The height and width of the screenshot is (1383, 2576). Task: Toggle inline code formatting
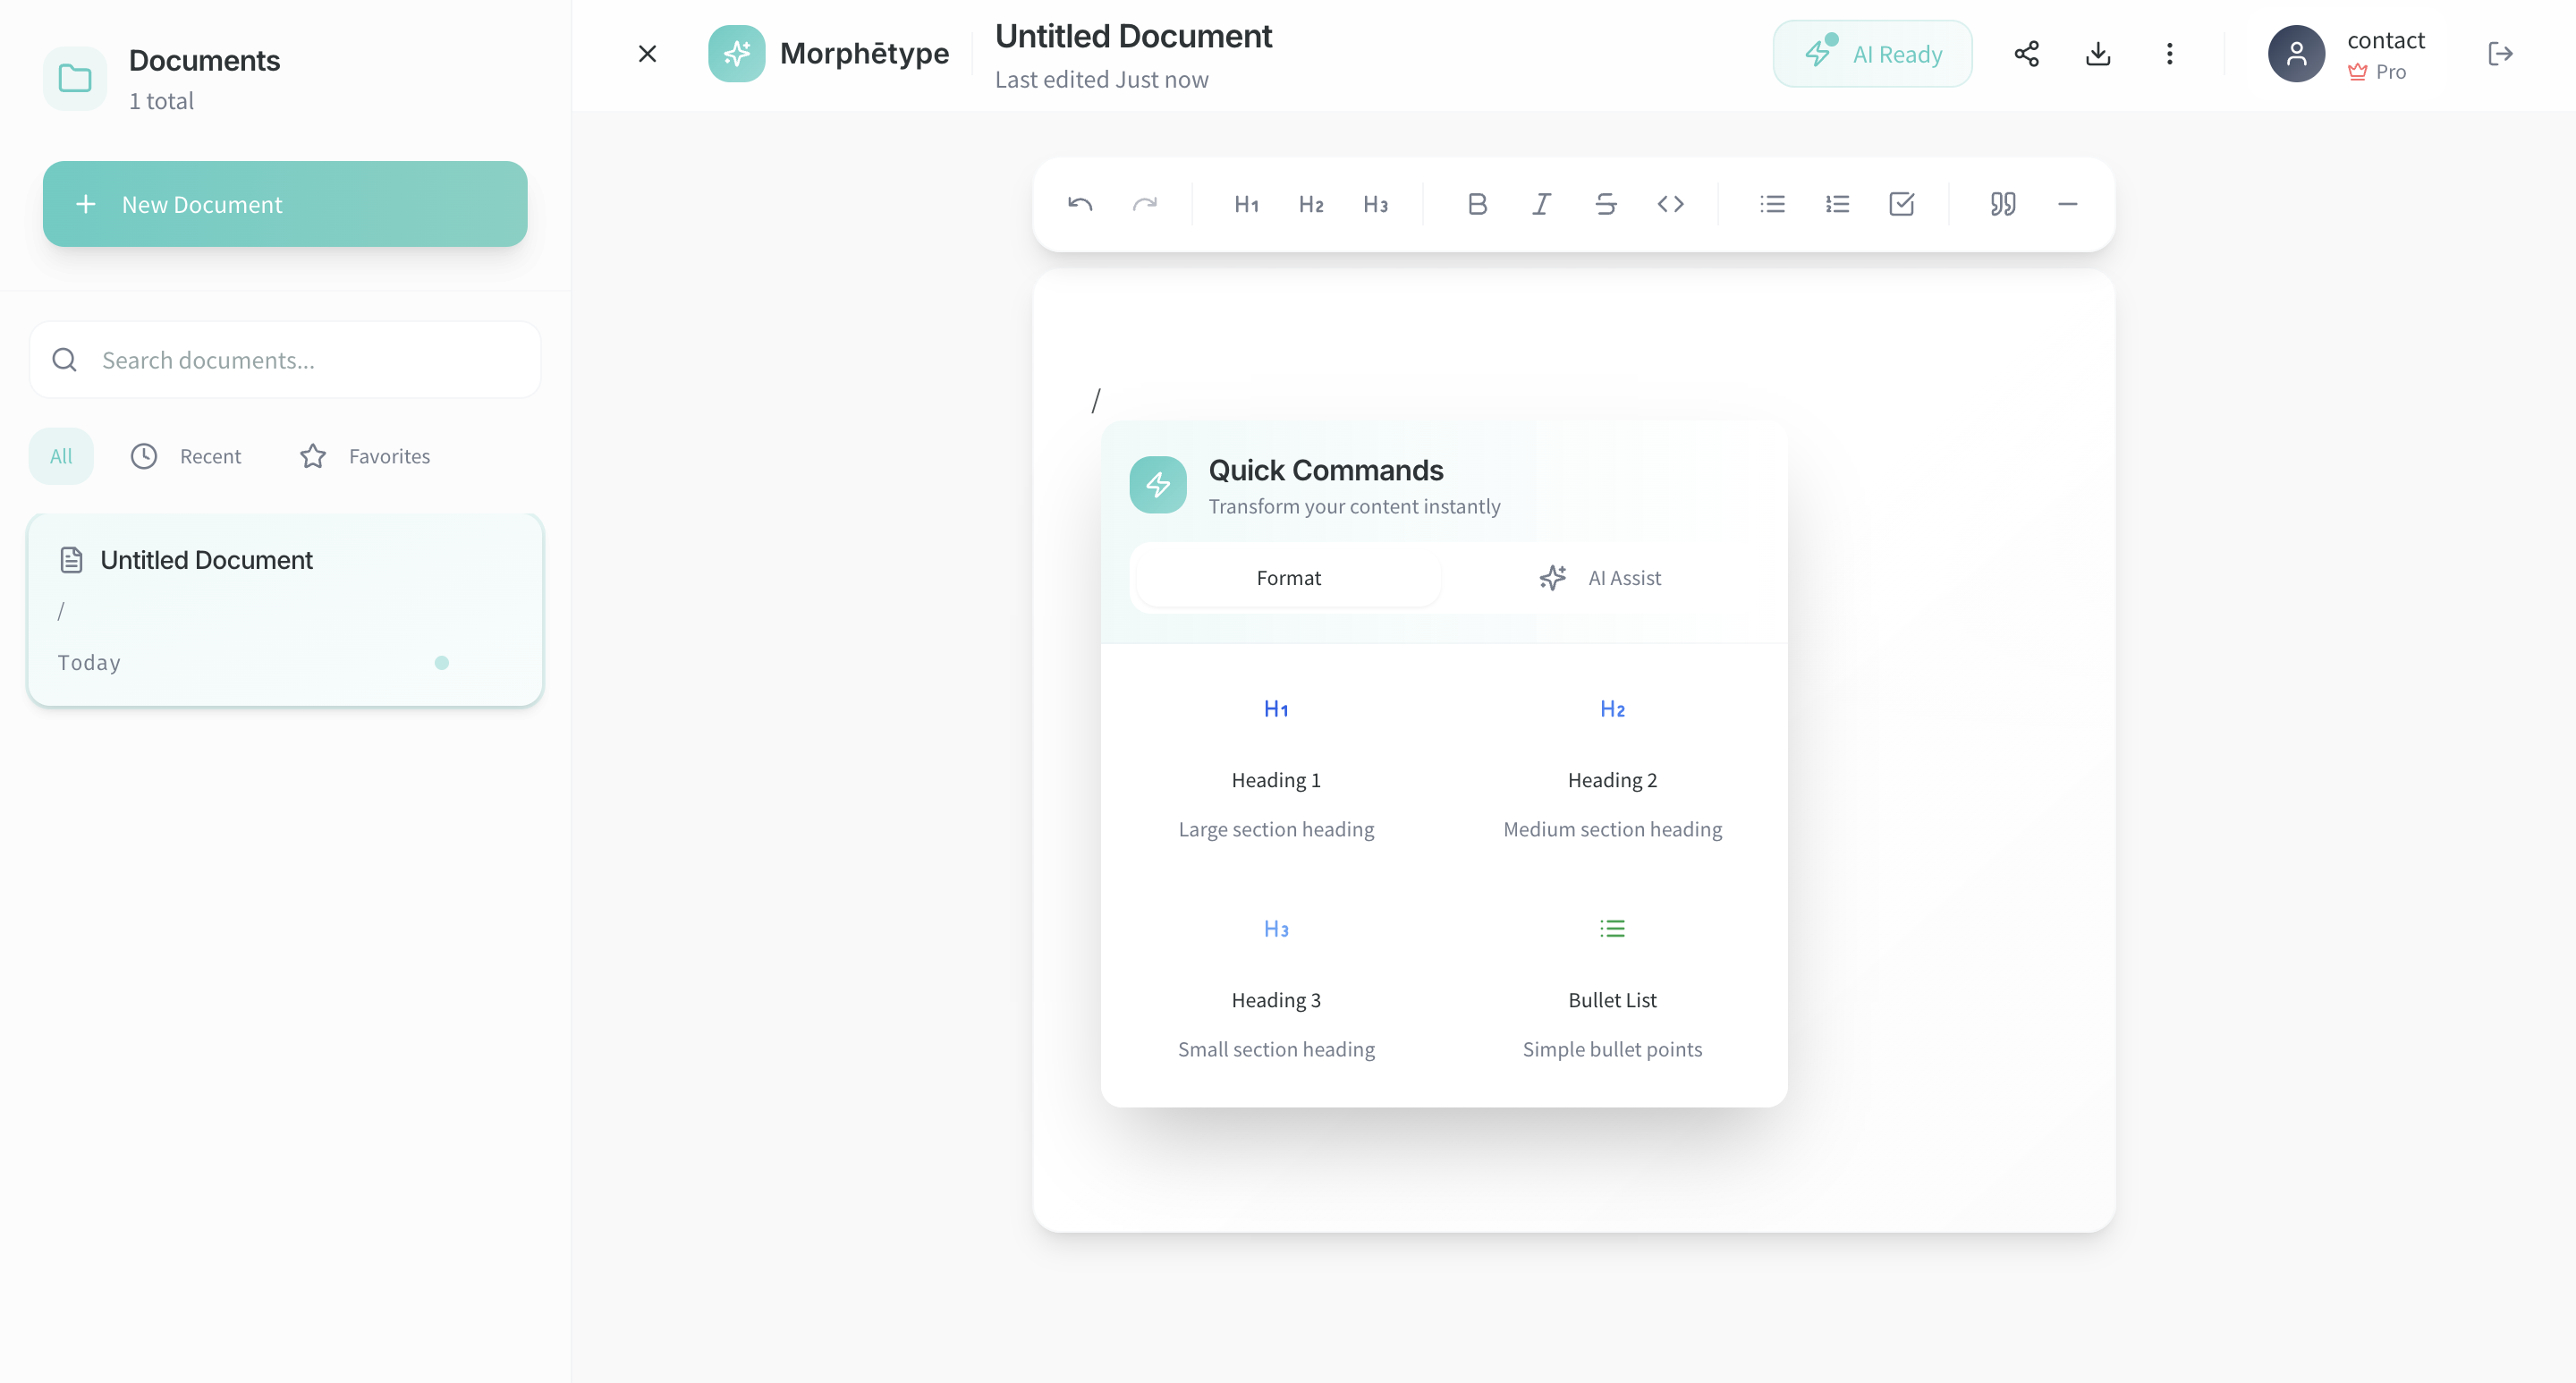[x=1671, y=204]
